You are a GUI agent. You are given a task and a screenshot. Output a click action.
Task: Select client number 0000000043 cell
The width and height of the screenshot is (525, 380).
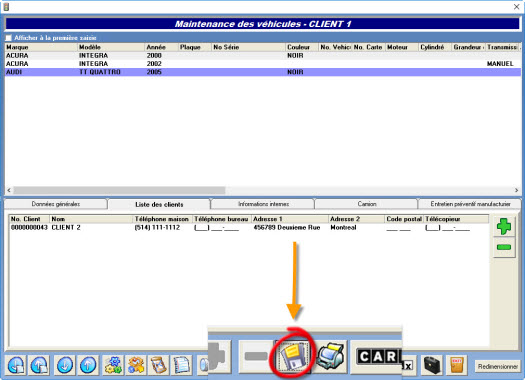coord(29,227)
